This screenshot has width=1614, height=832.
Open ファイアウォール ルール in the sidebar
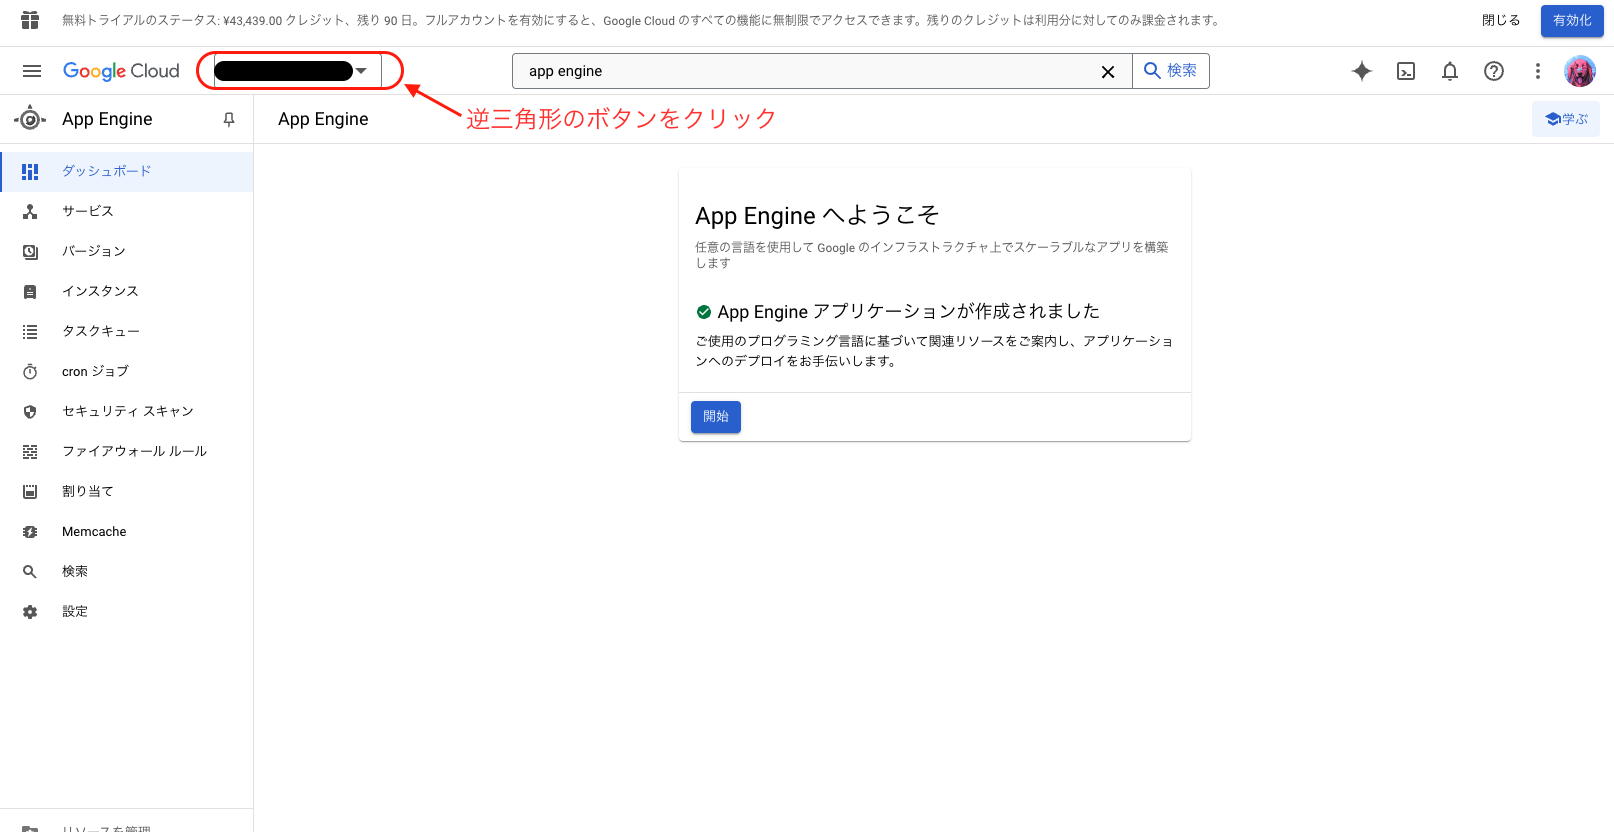pyautogui.click(x=127, y=451)
